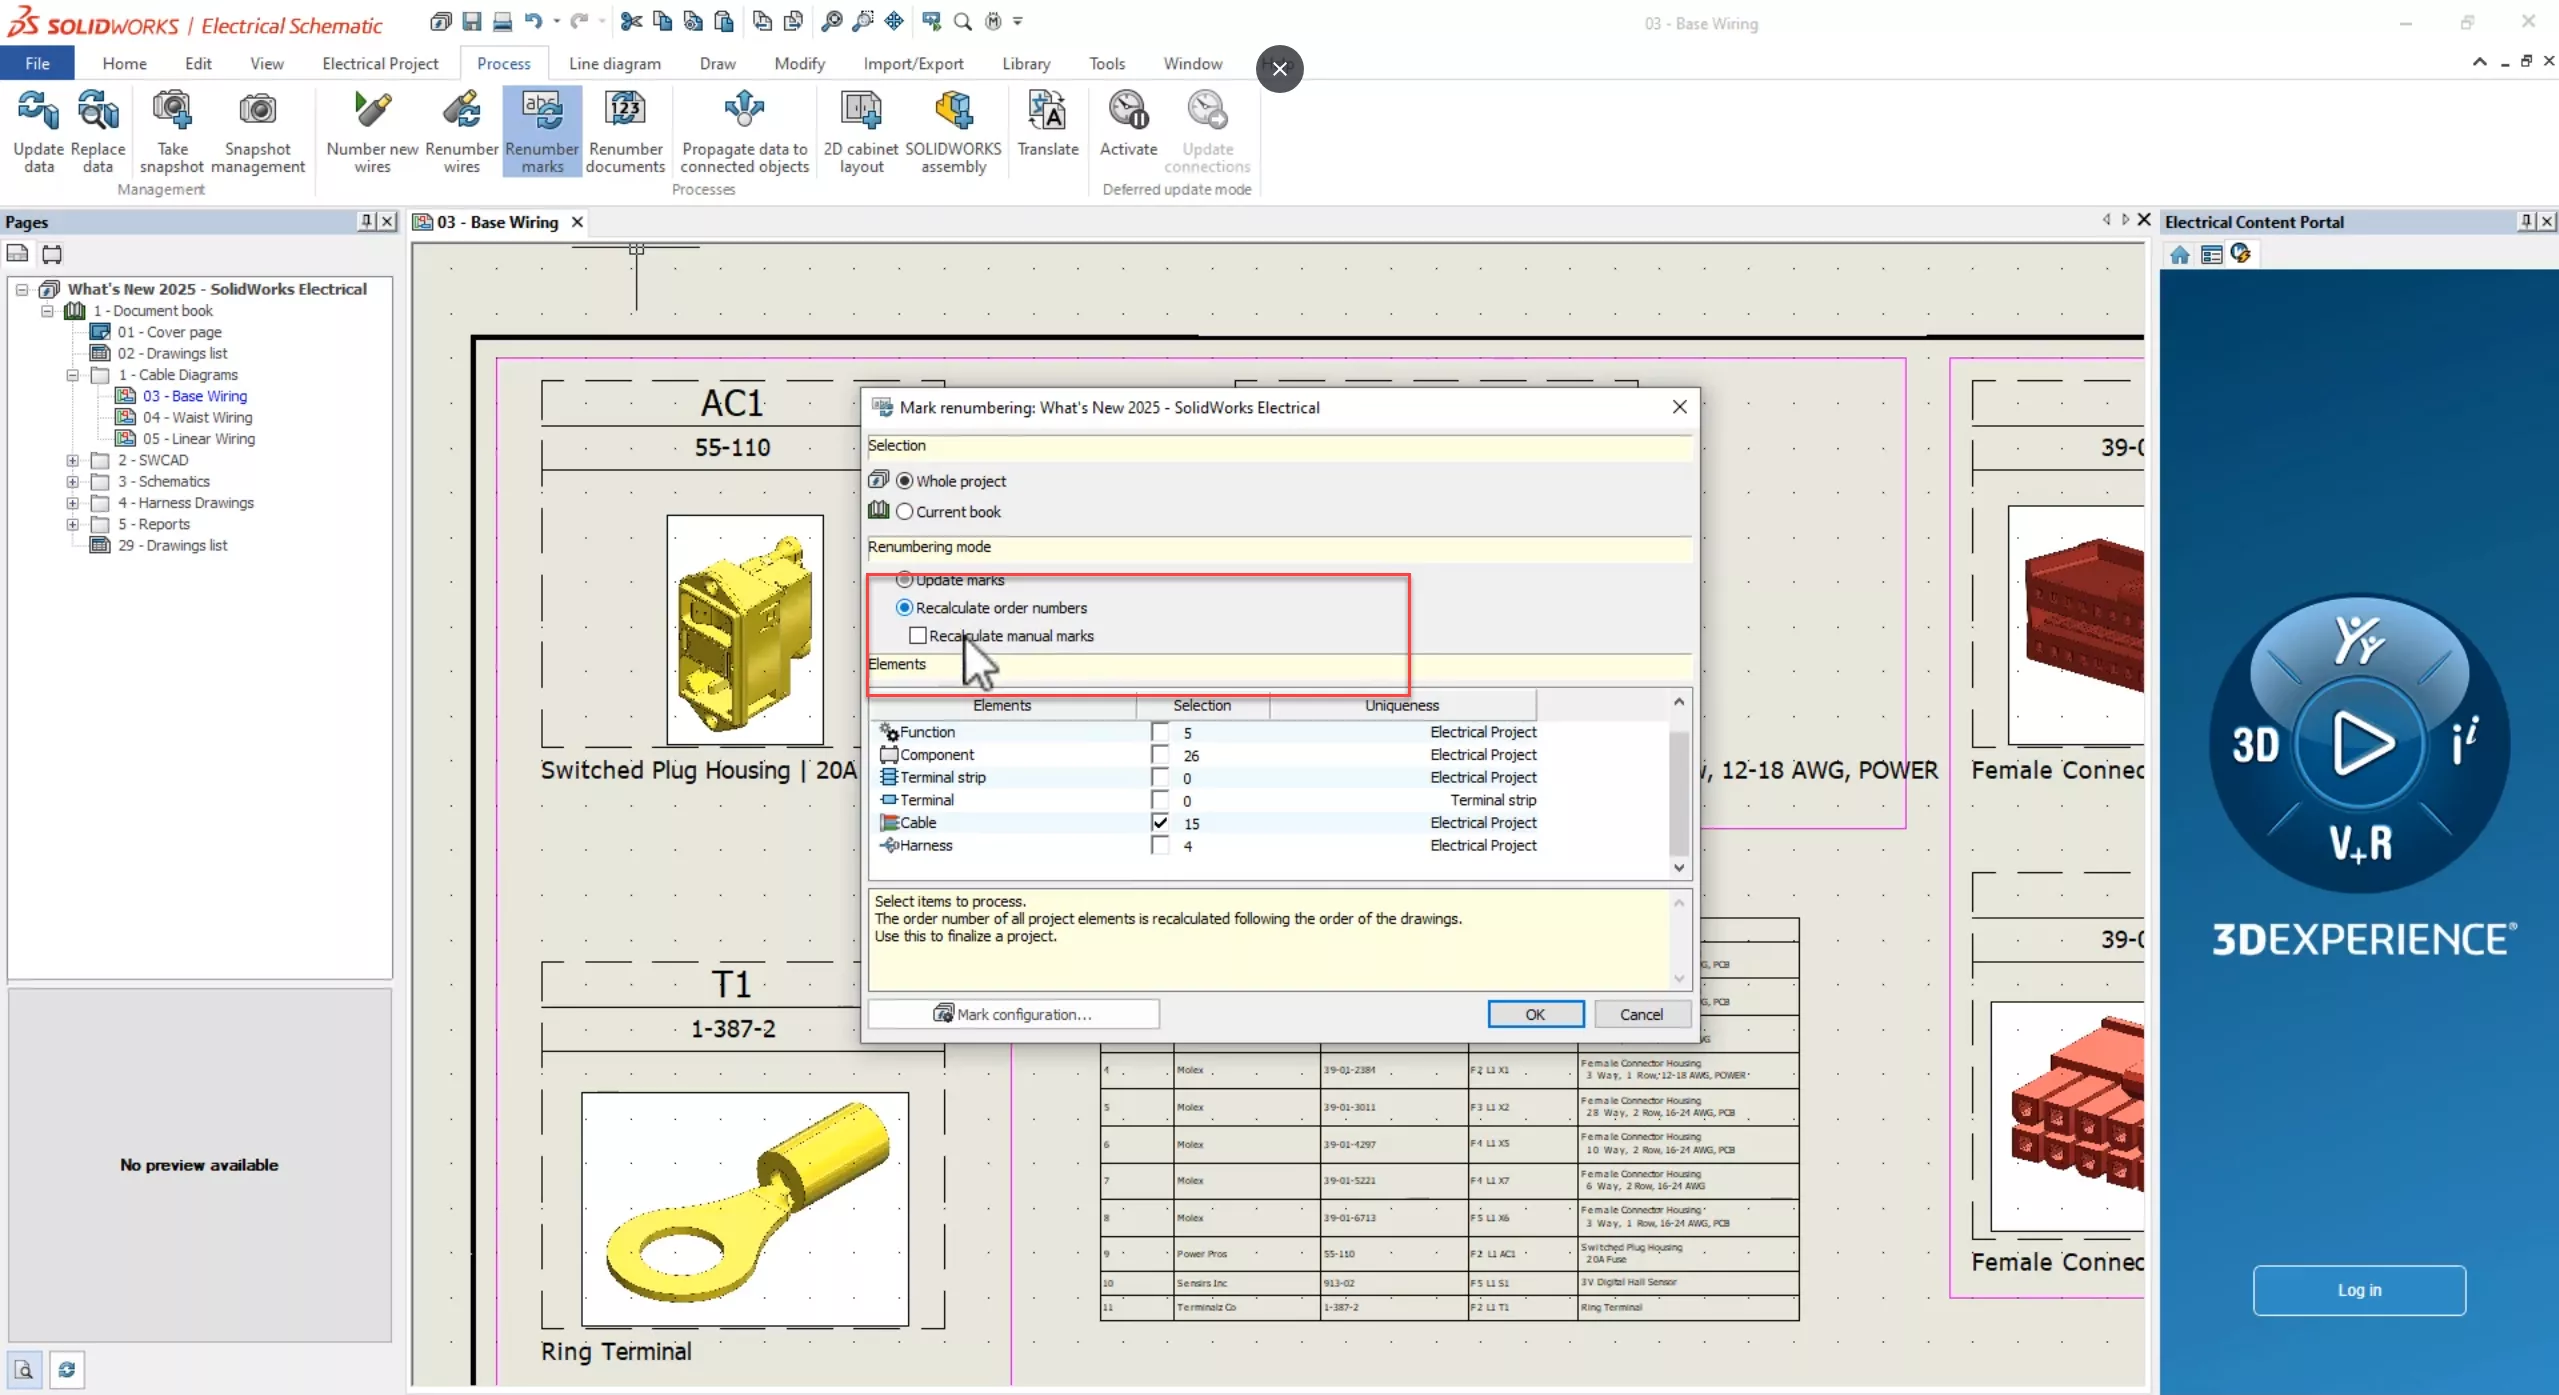Image resolution: width=2559 pixels, height=1395 pixels.
Task: Click the zoom window icon
Action: click(x=863, y=21)
